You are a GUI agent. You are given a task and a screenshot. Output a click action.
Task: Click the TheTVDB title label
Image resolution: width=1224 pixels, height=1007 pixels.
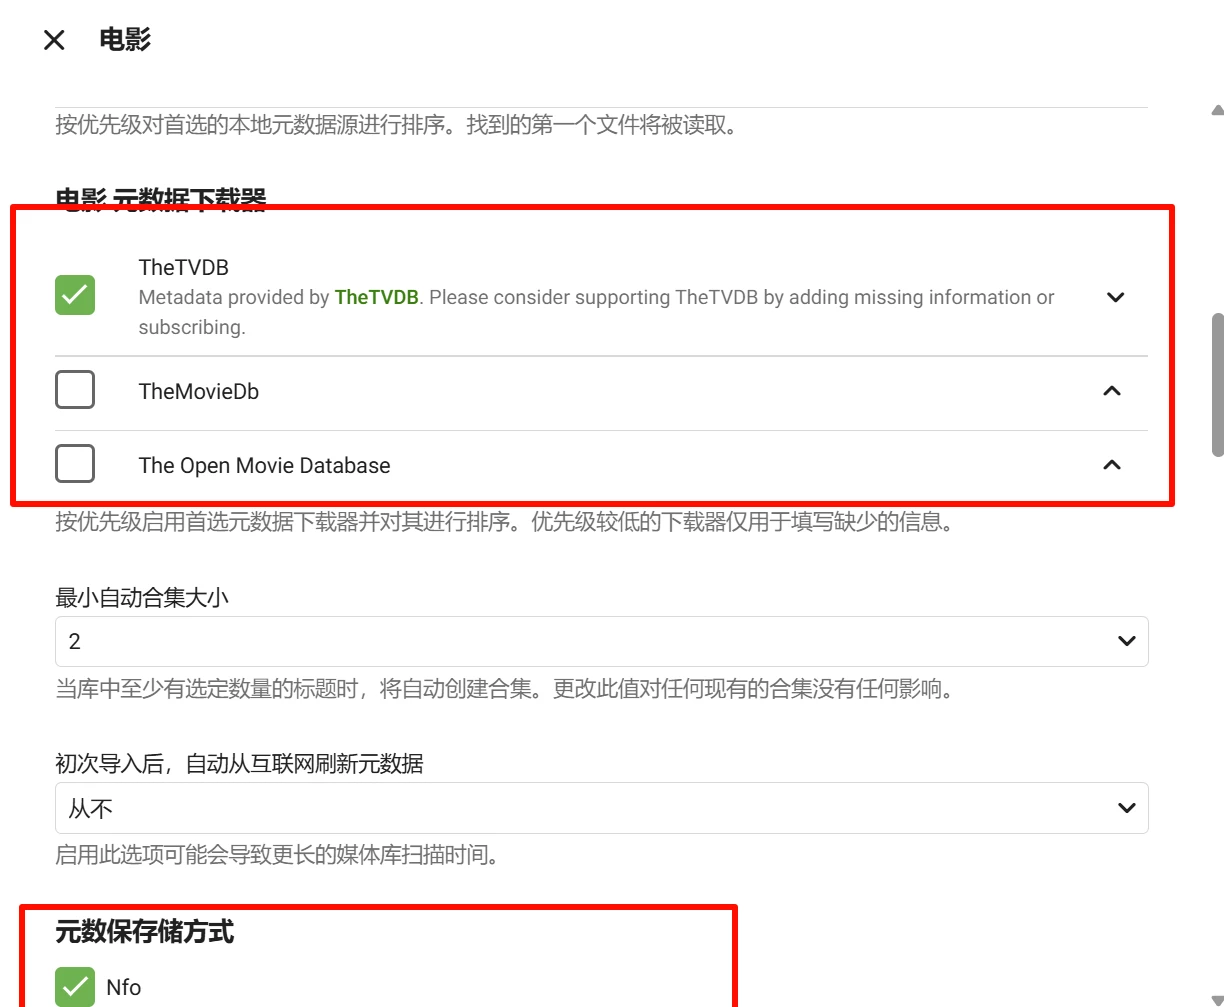(183, 267)
